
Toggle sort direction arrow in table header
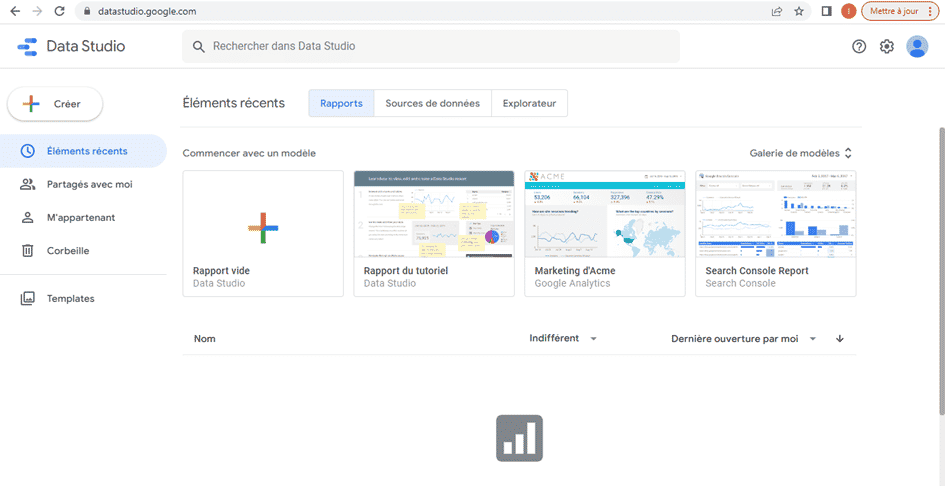[839, 339]
